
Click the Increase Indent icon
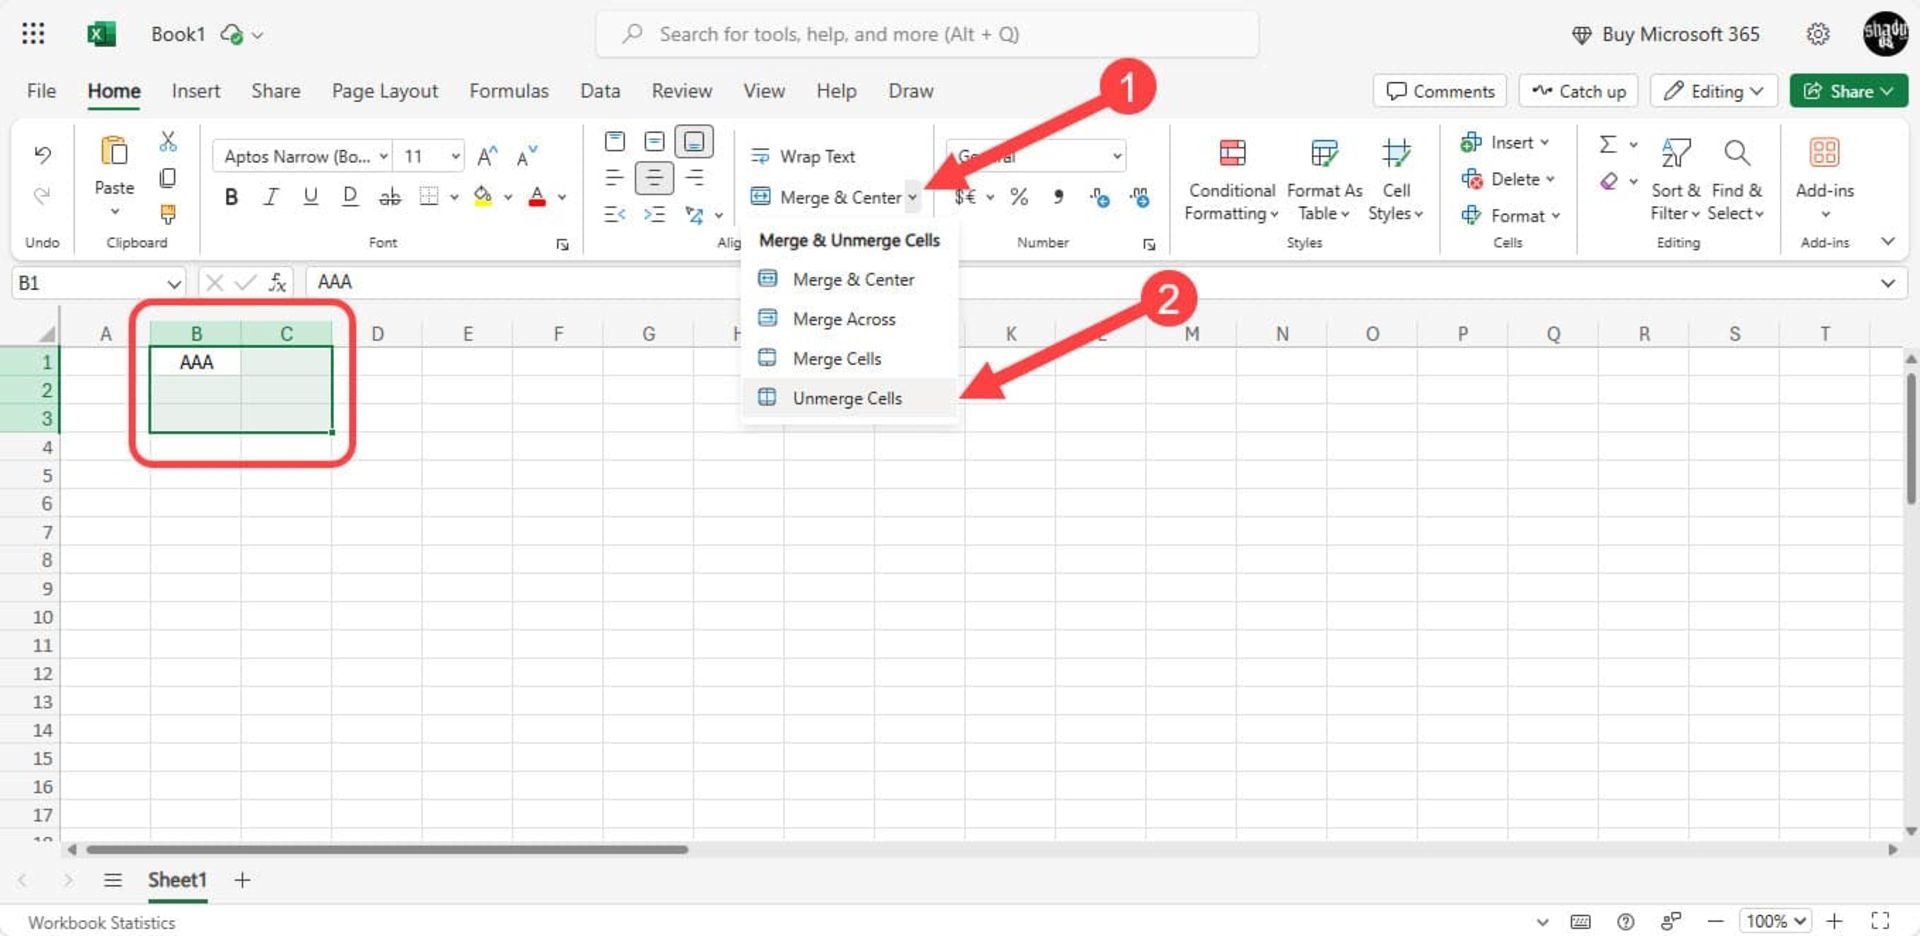[654, 214]
